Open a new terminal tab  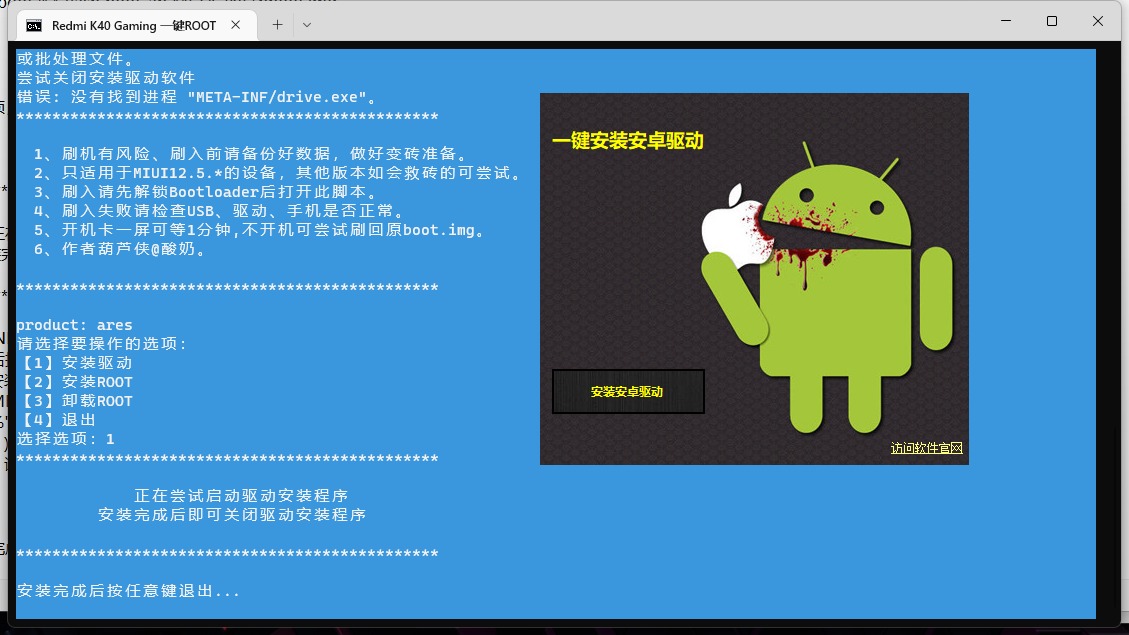tap(277, 24)
